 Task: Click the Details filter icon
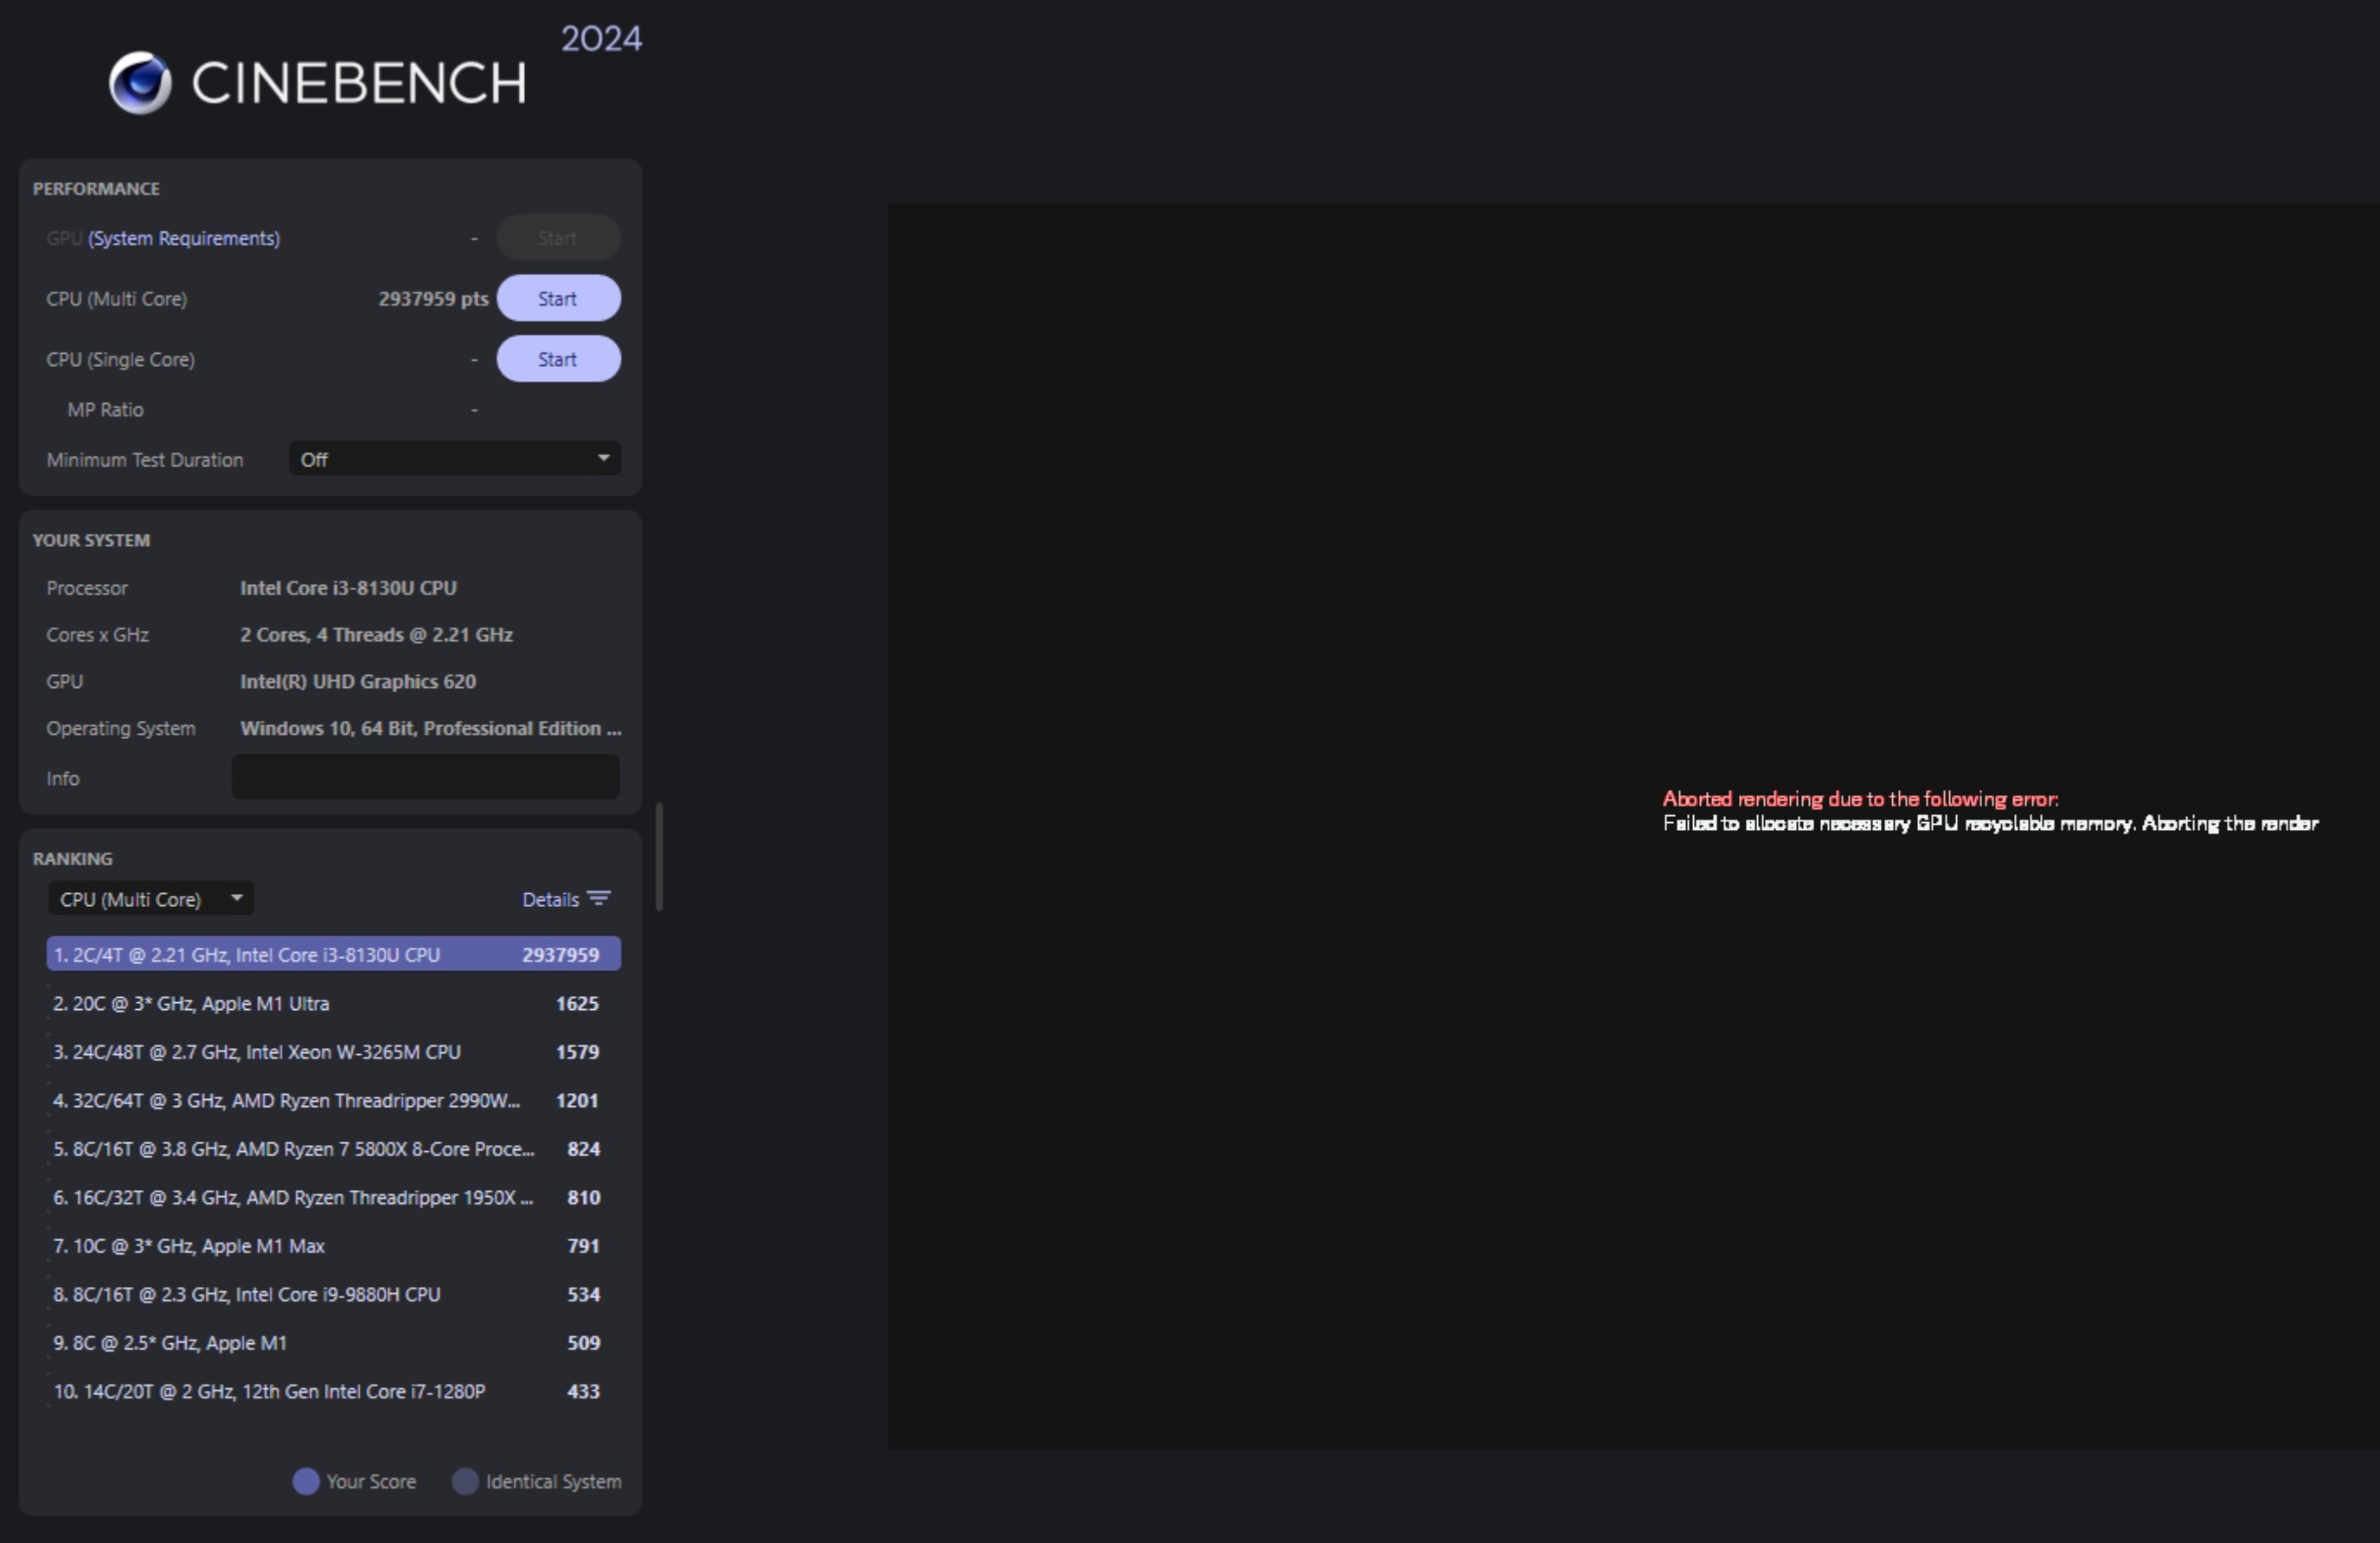(x=599, y=898)
